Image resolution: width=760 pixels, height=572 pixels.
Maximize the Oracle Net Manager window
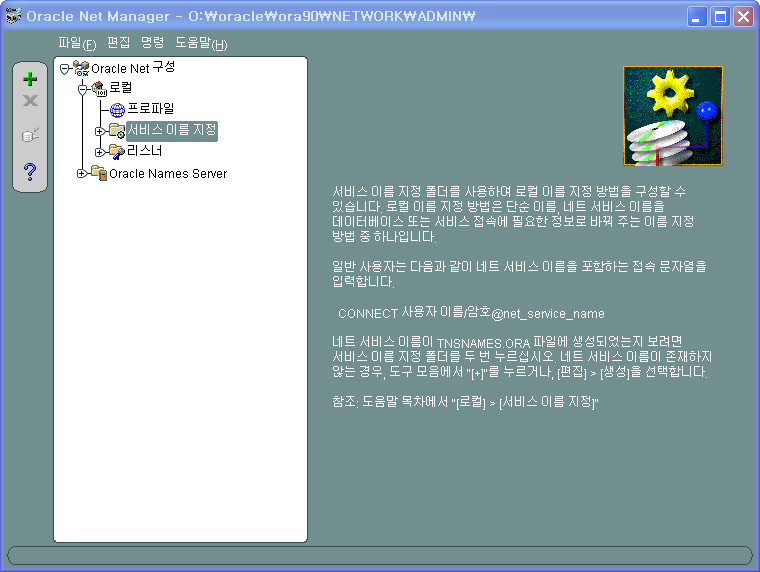[x=720, y=16]
